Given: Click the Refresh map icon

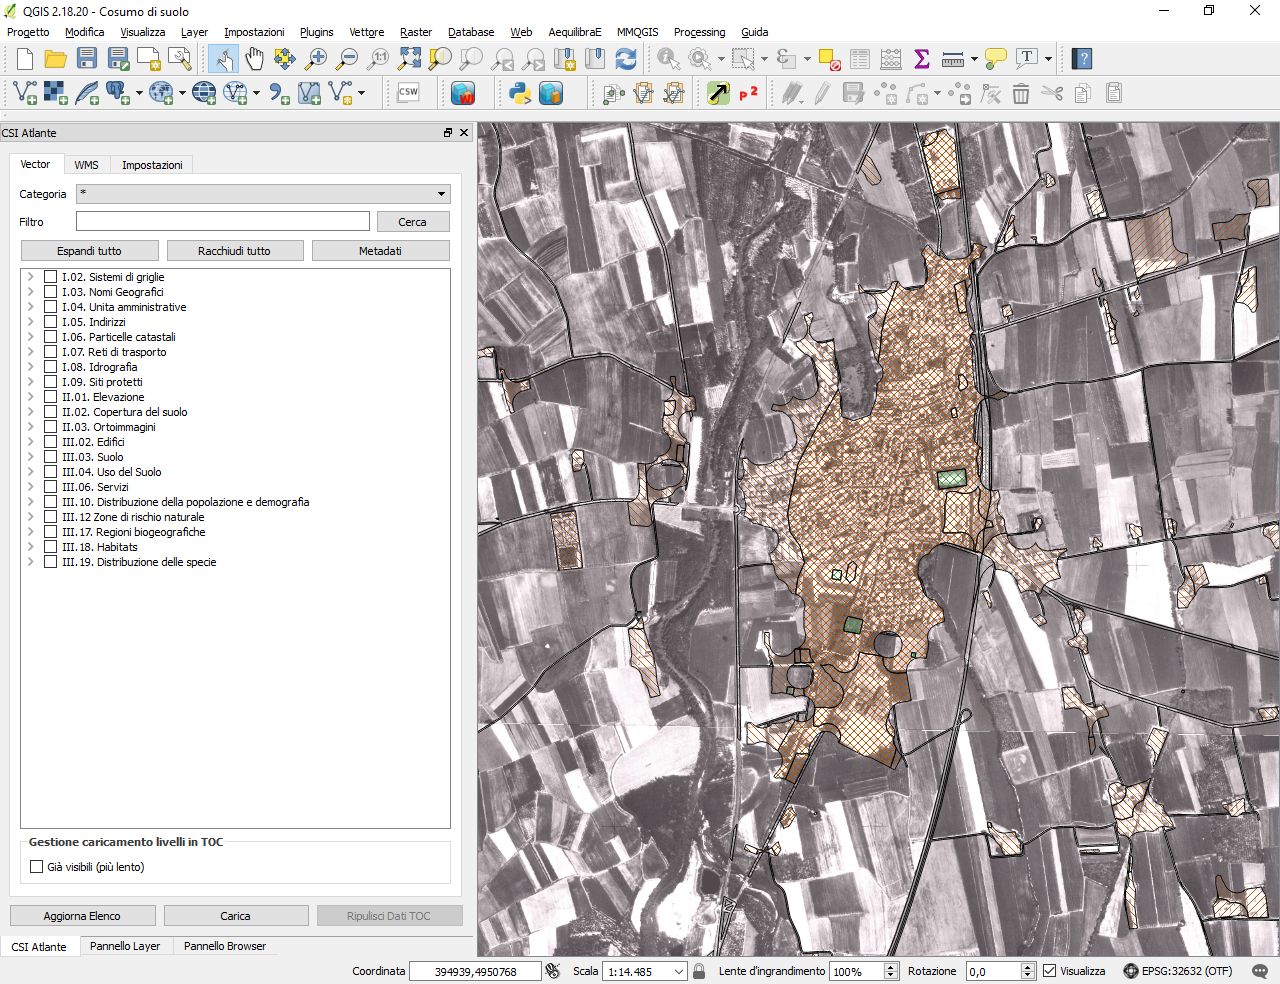Looking at the screenshot, I should click(626, 59).
